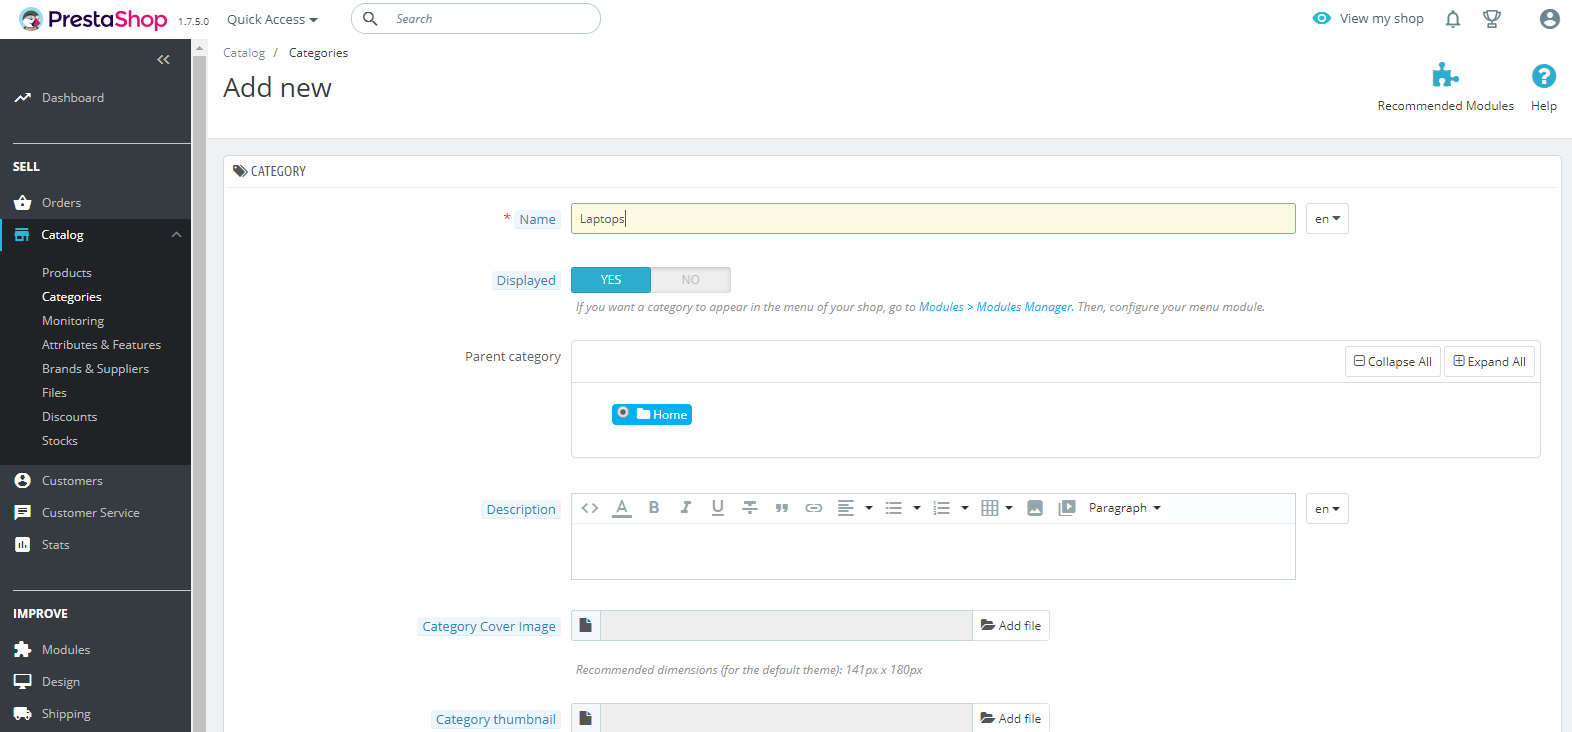
Task: Click the Collapse All button
Action: coord(1393,362)
